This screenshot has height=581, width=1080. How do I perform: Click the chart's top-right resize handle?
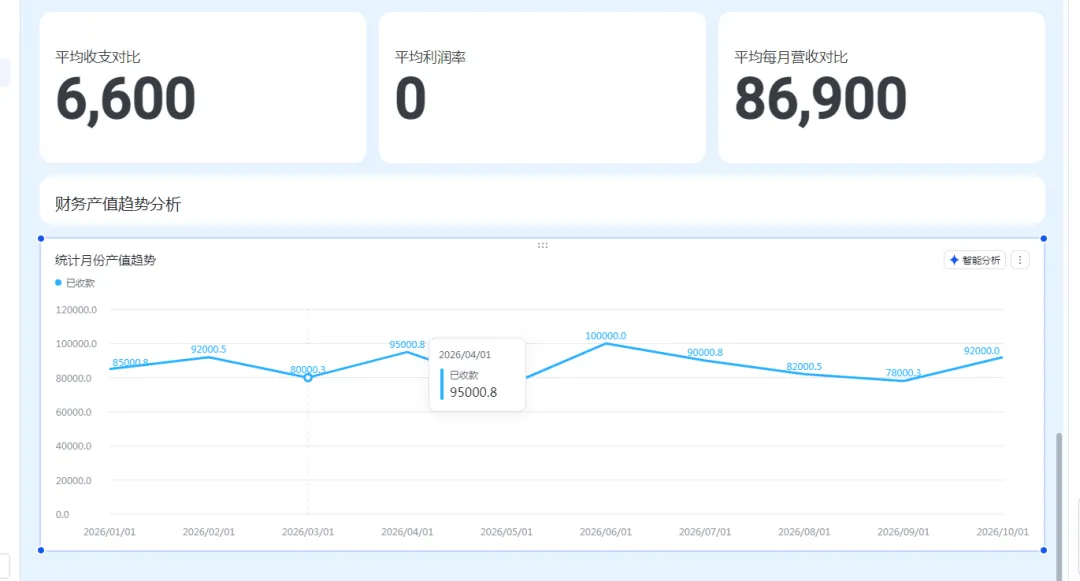(1043, 238)
